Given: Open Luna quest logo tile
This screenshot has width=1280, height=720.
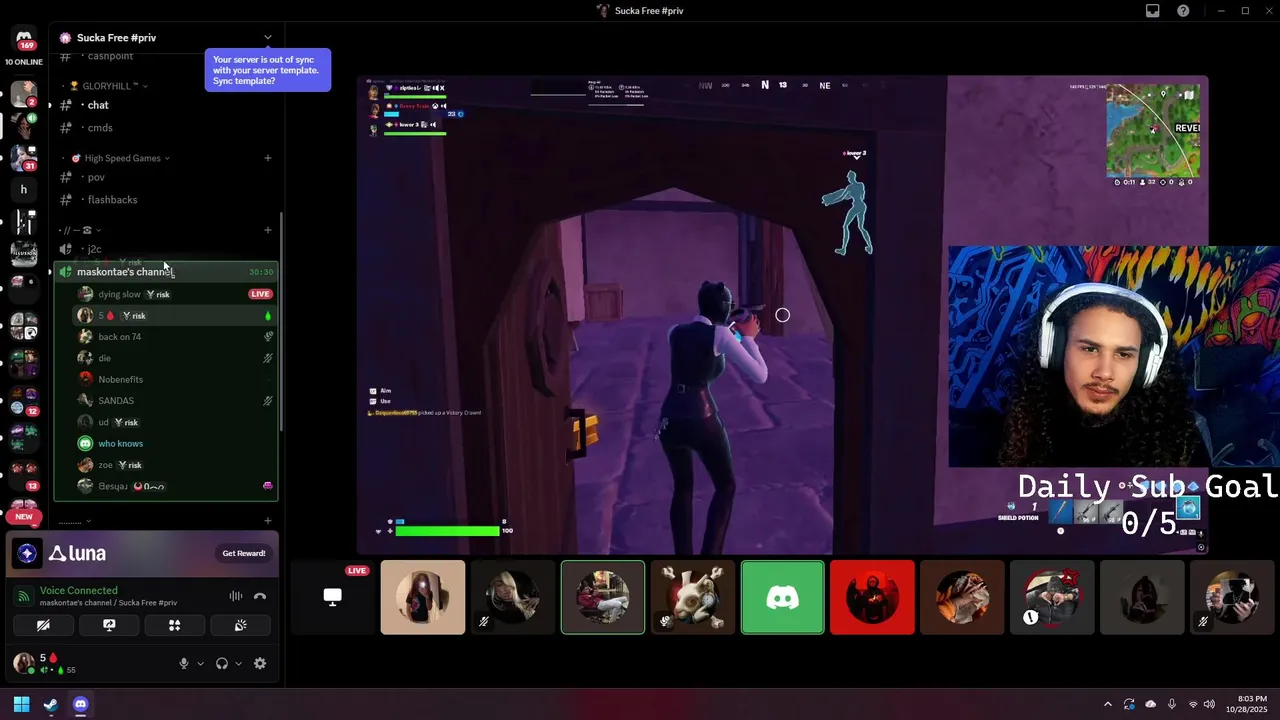Looking at the screenshot, I should point(28,553).
